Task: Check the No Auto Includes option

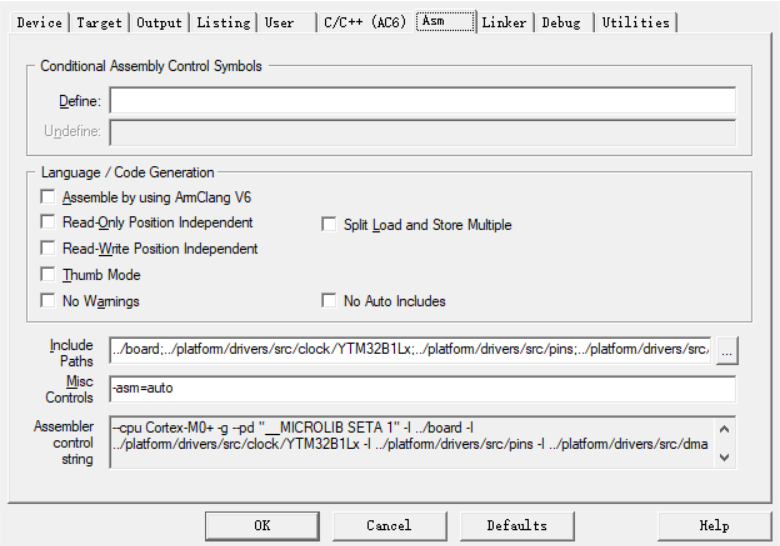Action: pyautogui.click(x=328, y=301)
